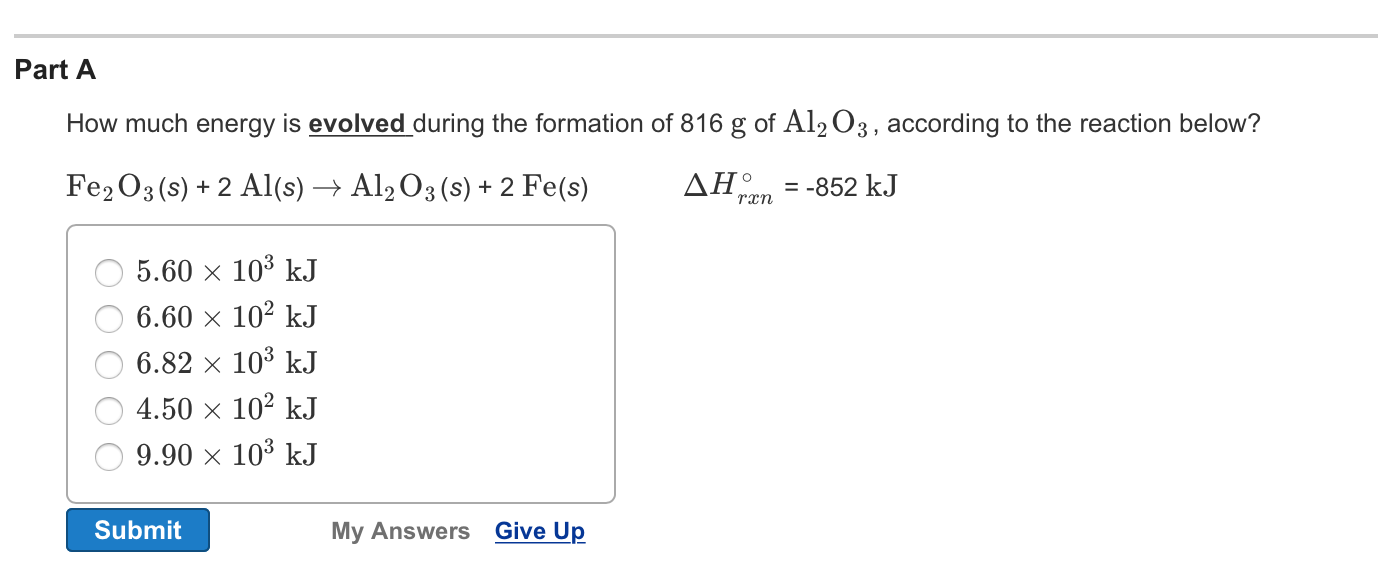Screen dimensions: 1378x580
Task: Click the Part A section heading
Action: click(x=54, y=70)
